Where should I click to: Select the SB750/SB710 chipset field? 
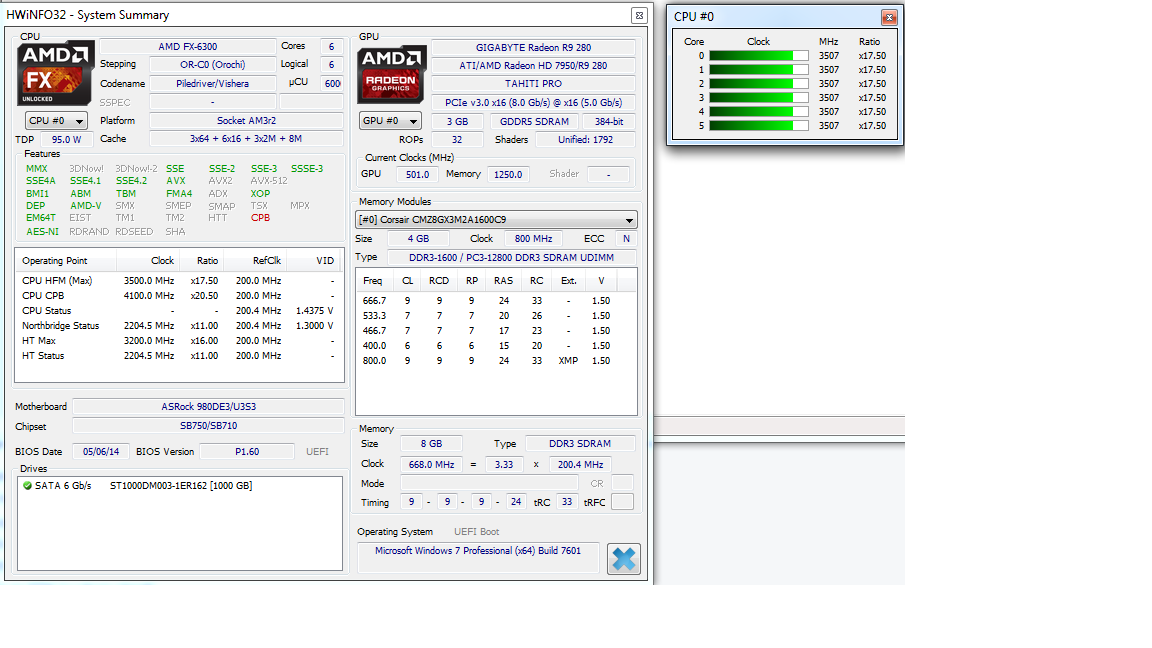click(x=209, y=425)
